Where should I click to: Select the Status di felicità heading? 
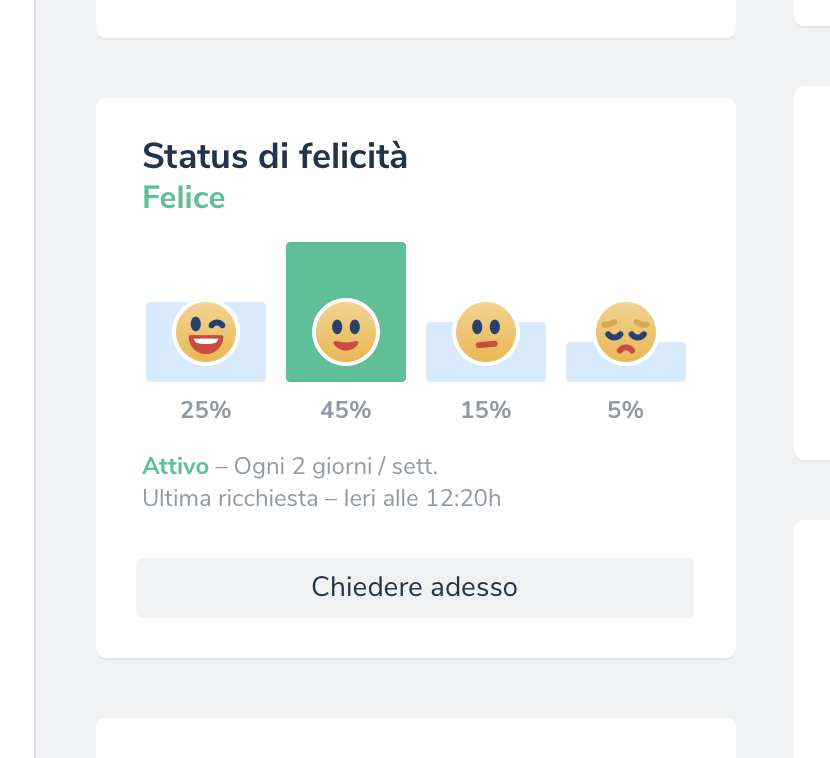click(275, 157)
